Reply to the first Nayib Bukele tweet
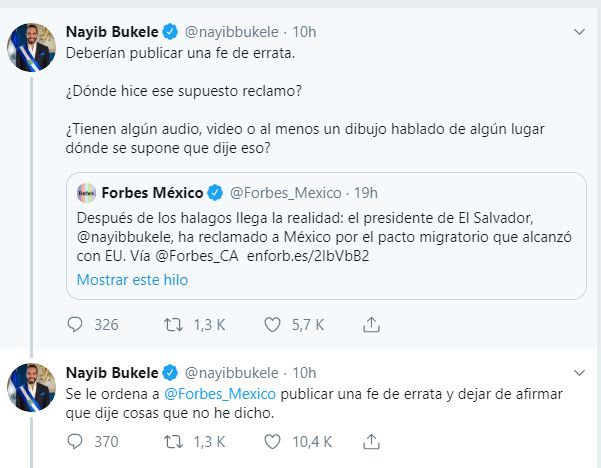Screen dimensions: 601x468 (x=76, y=324)
